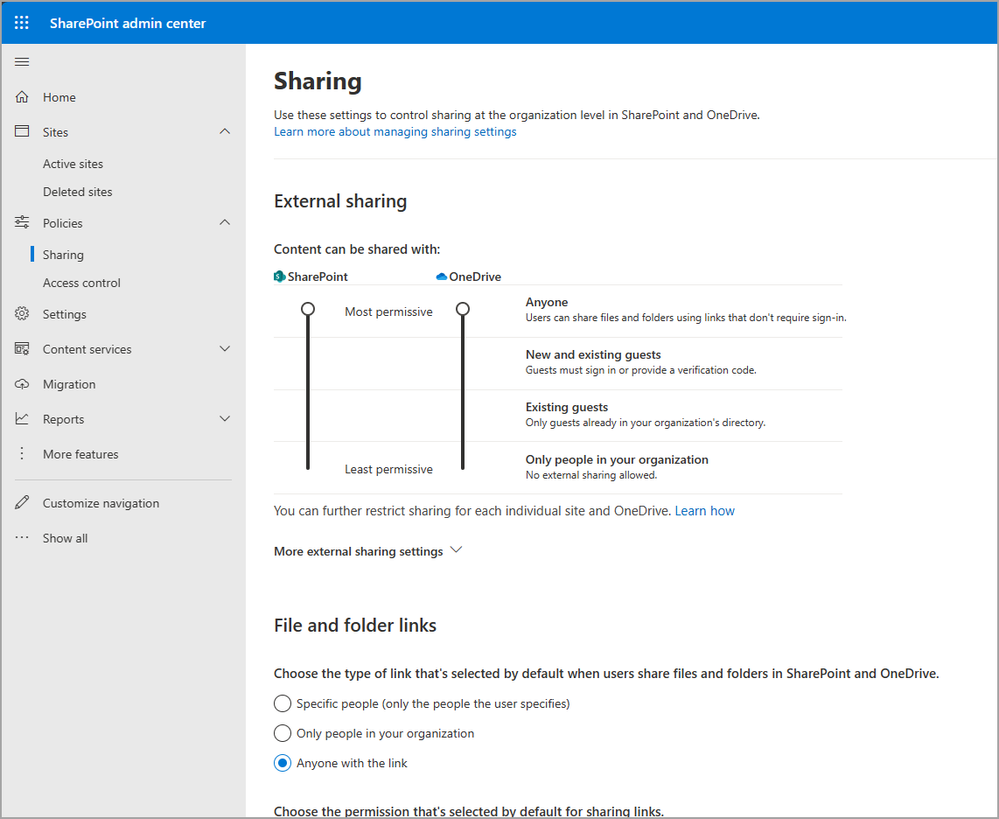Screen dimensions: 999x819
Task: Open Learn more about managing sharing settings
Action: click(x=395, y=131)
